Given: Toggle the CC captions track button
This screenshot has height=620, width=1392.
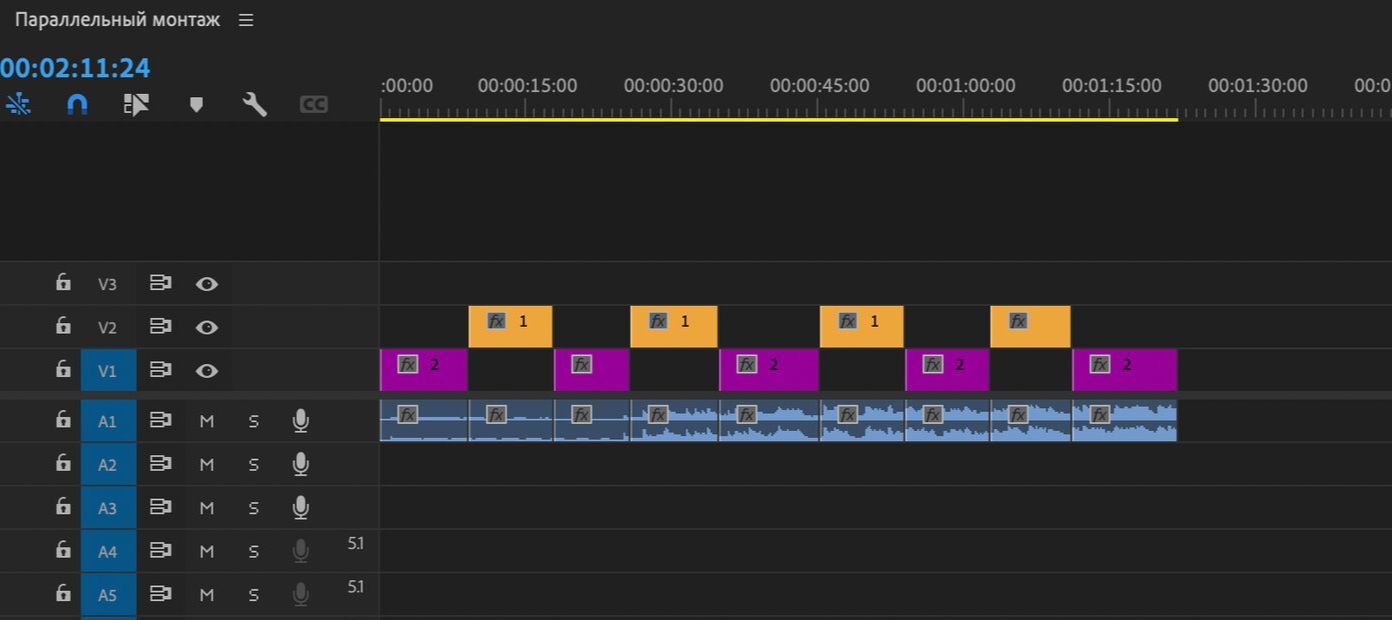Looking at the screenshot, I should [314, 104].
